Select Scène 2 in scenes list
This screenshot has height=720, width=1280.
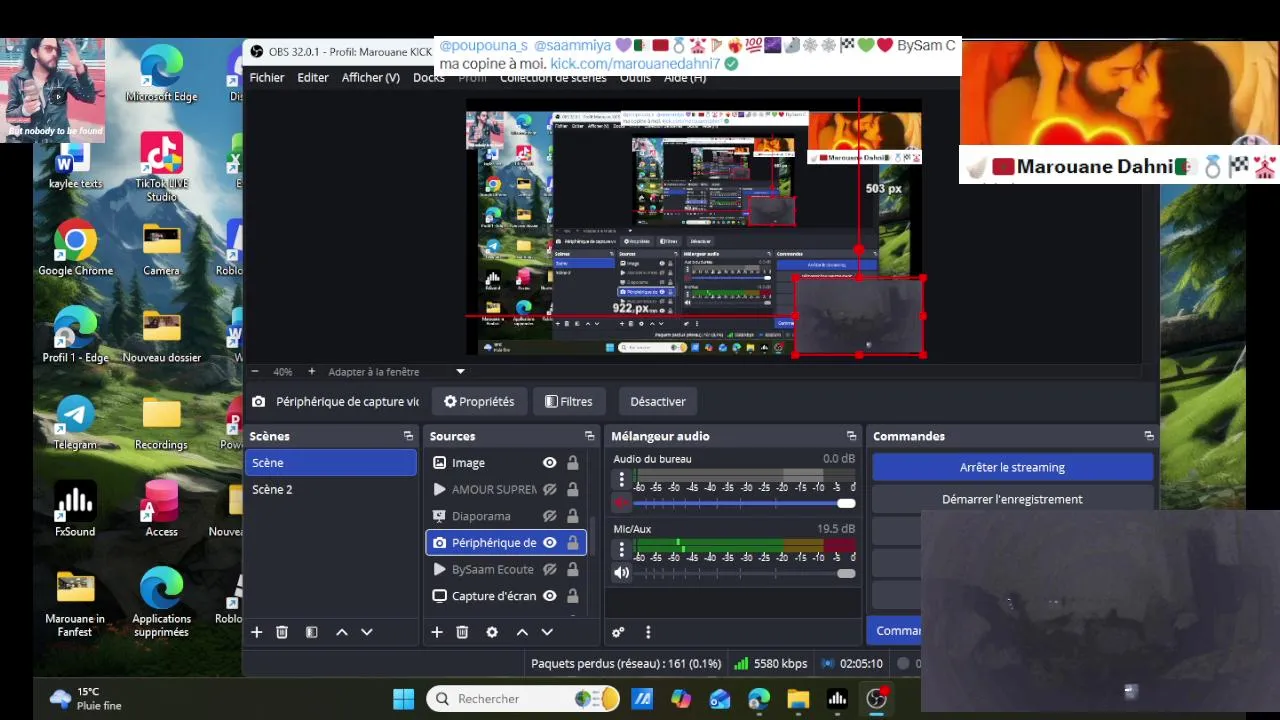(331, 489)
